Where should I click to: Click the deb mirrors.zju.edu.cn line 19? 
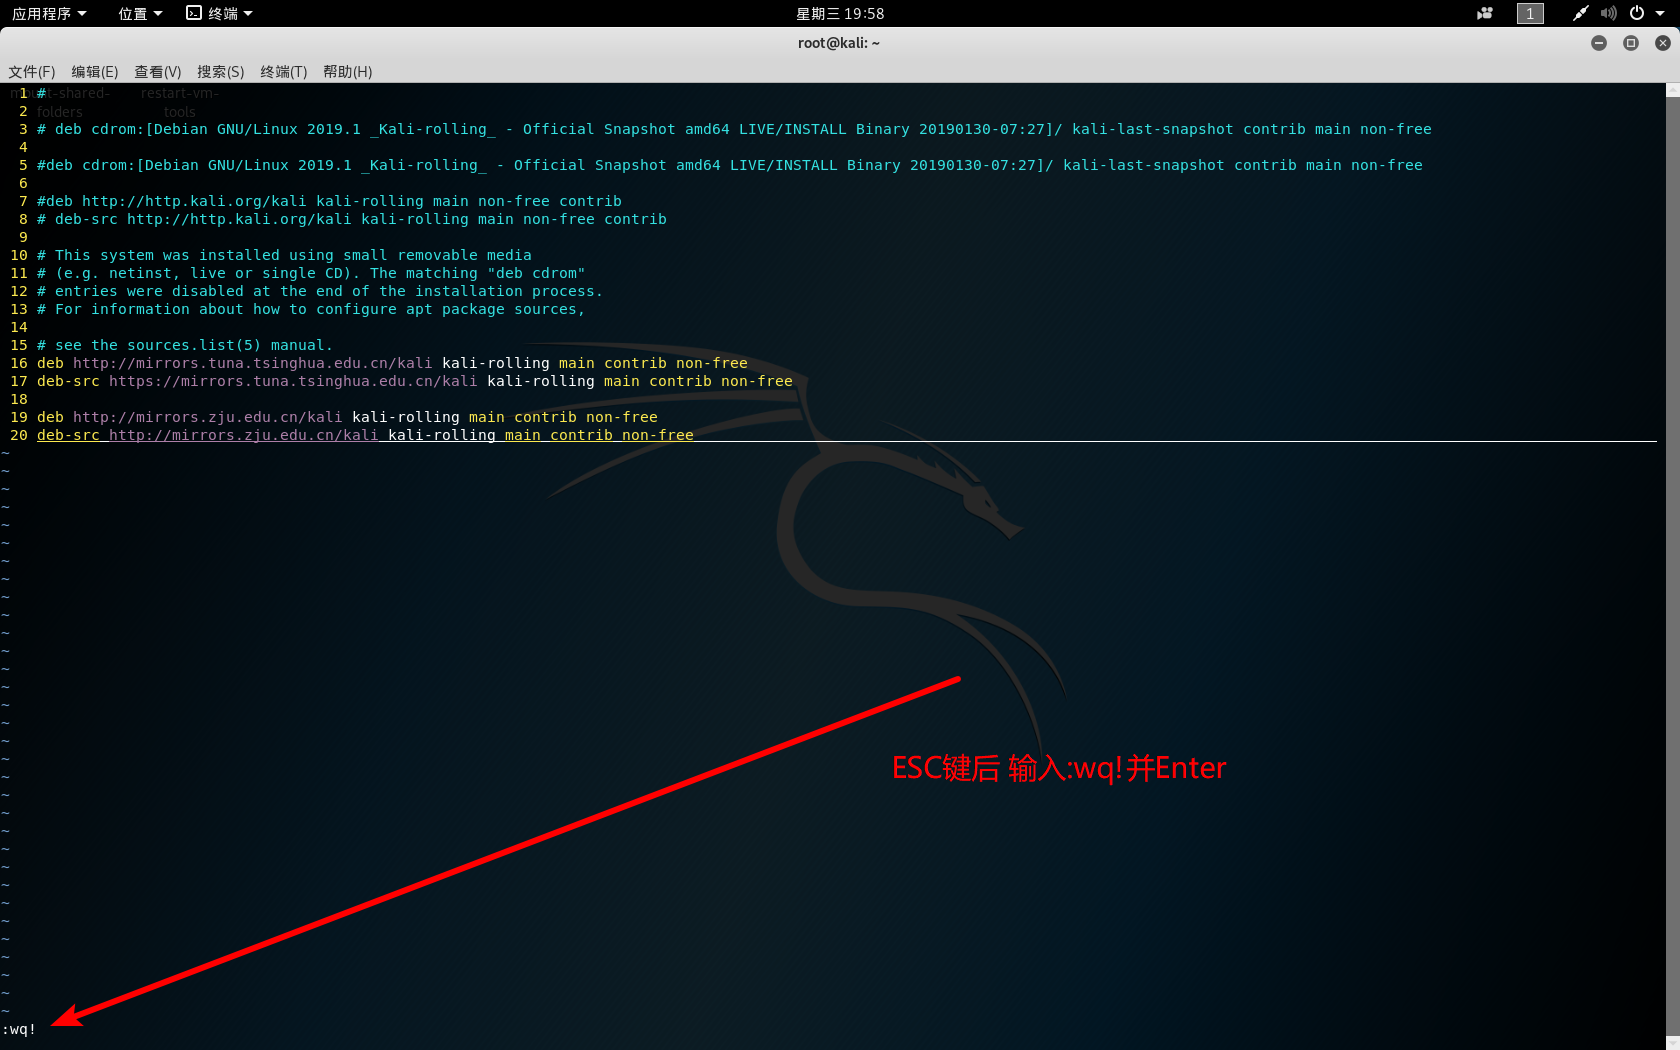[347, 417]
